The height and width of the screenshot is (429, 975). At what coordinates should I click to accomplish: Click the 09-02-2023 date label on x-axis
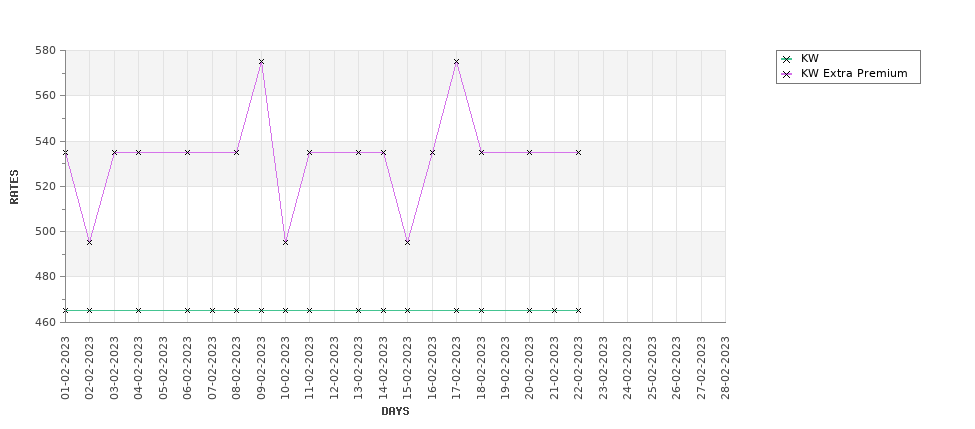(261, 367)
